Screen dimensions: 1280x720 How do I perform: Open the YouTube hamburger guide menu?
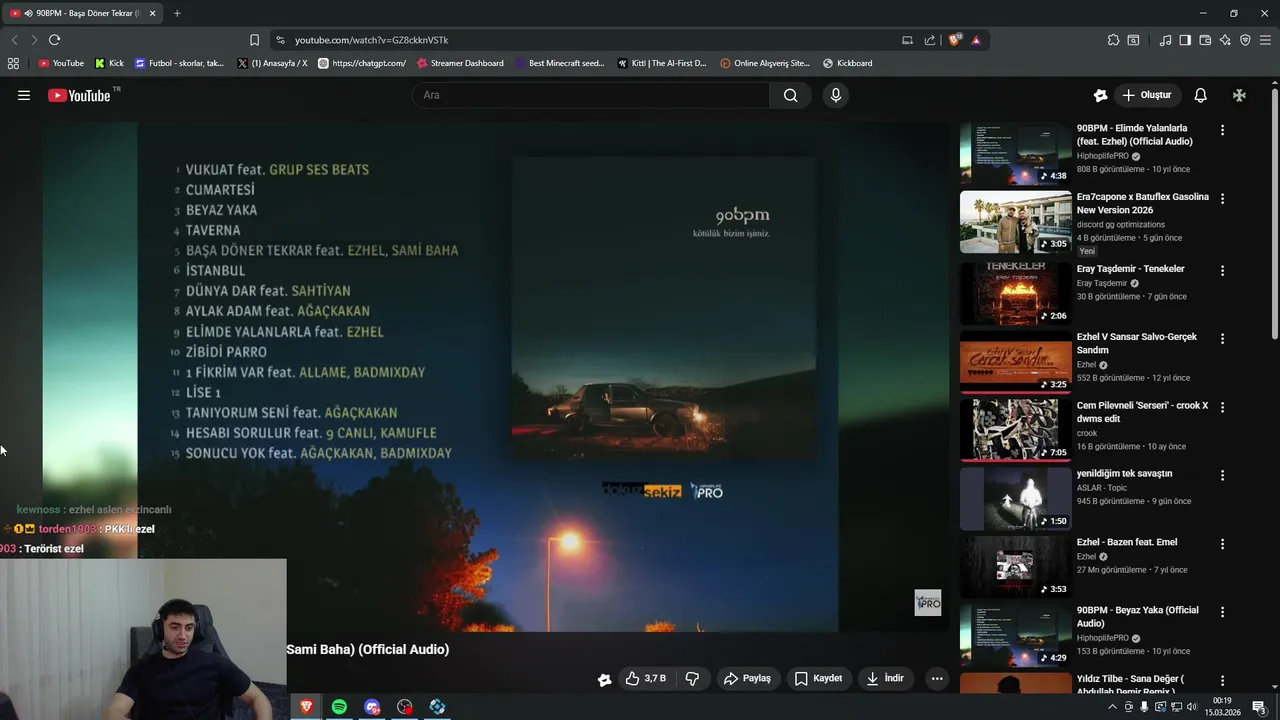[24, 95]
